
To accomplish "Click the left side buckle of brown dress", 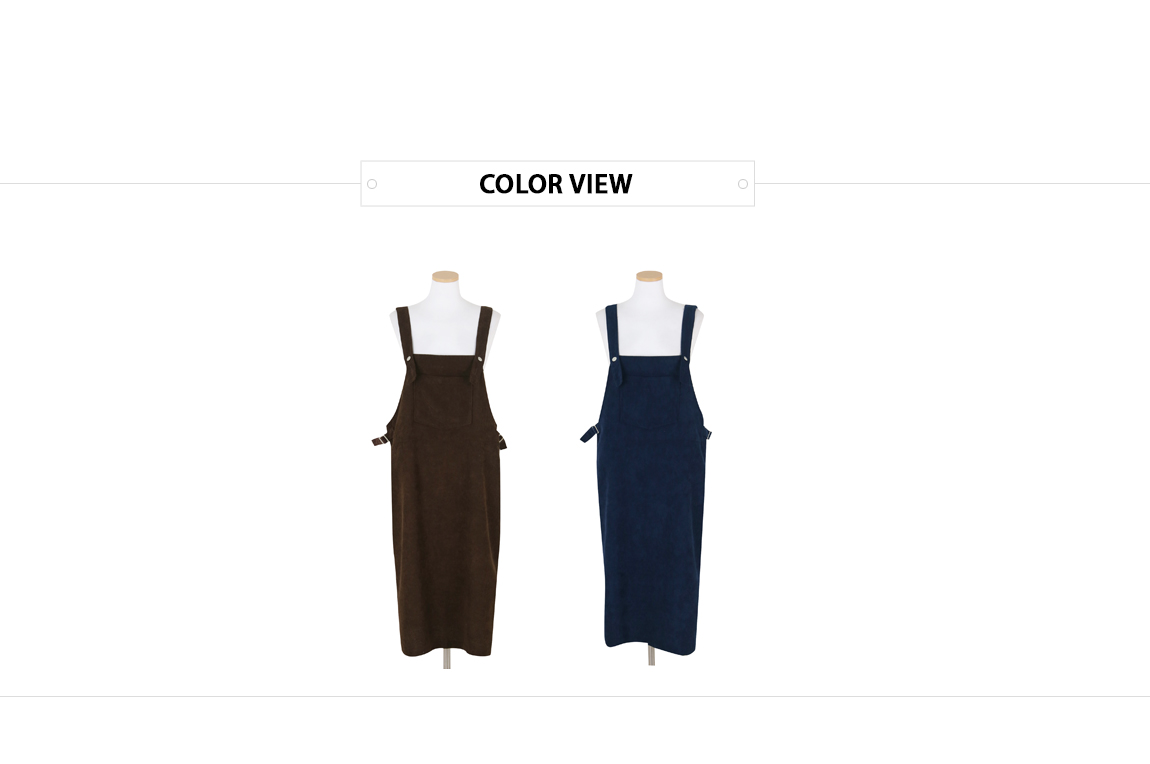I will click(x=381, y=440).
